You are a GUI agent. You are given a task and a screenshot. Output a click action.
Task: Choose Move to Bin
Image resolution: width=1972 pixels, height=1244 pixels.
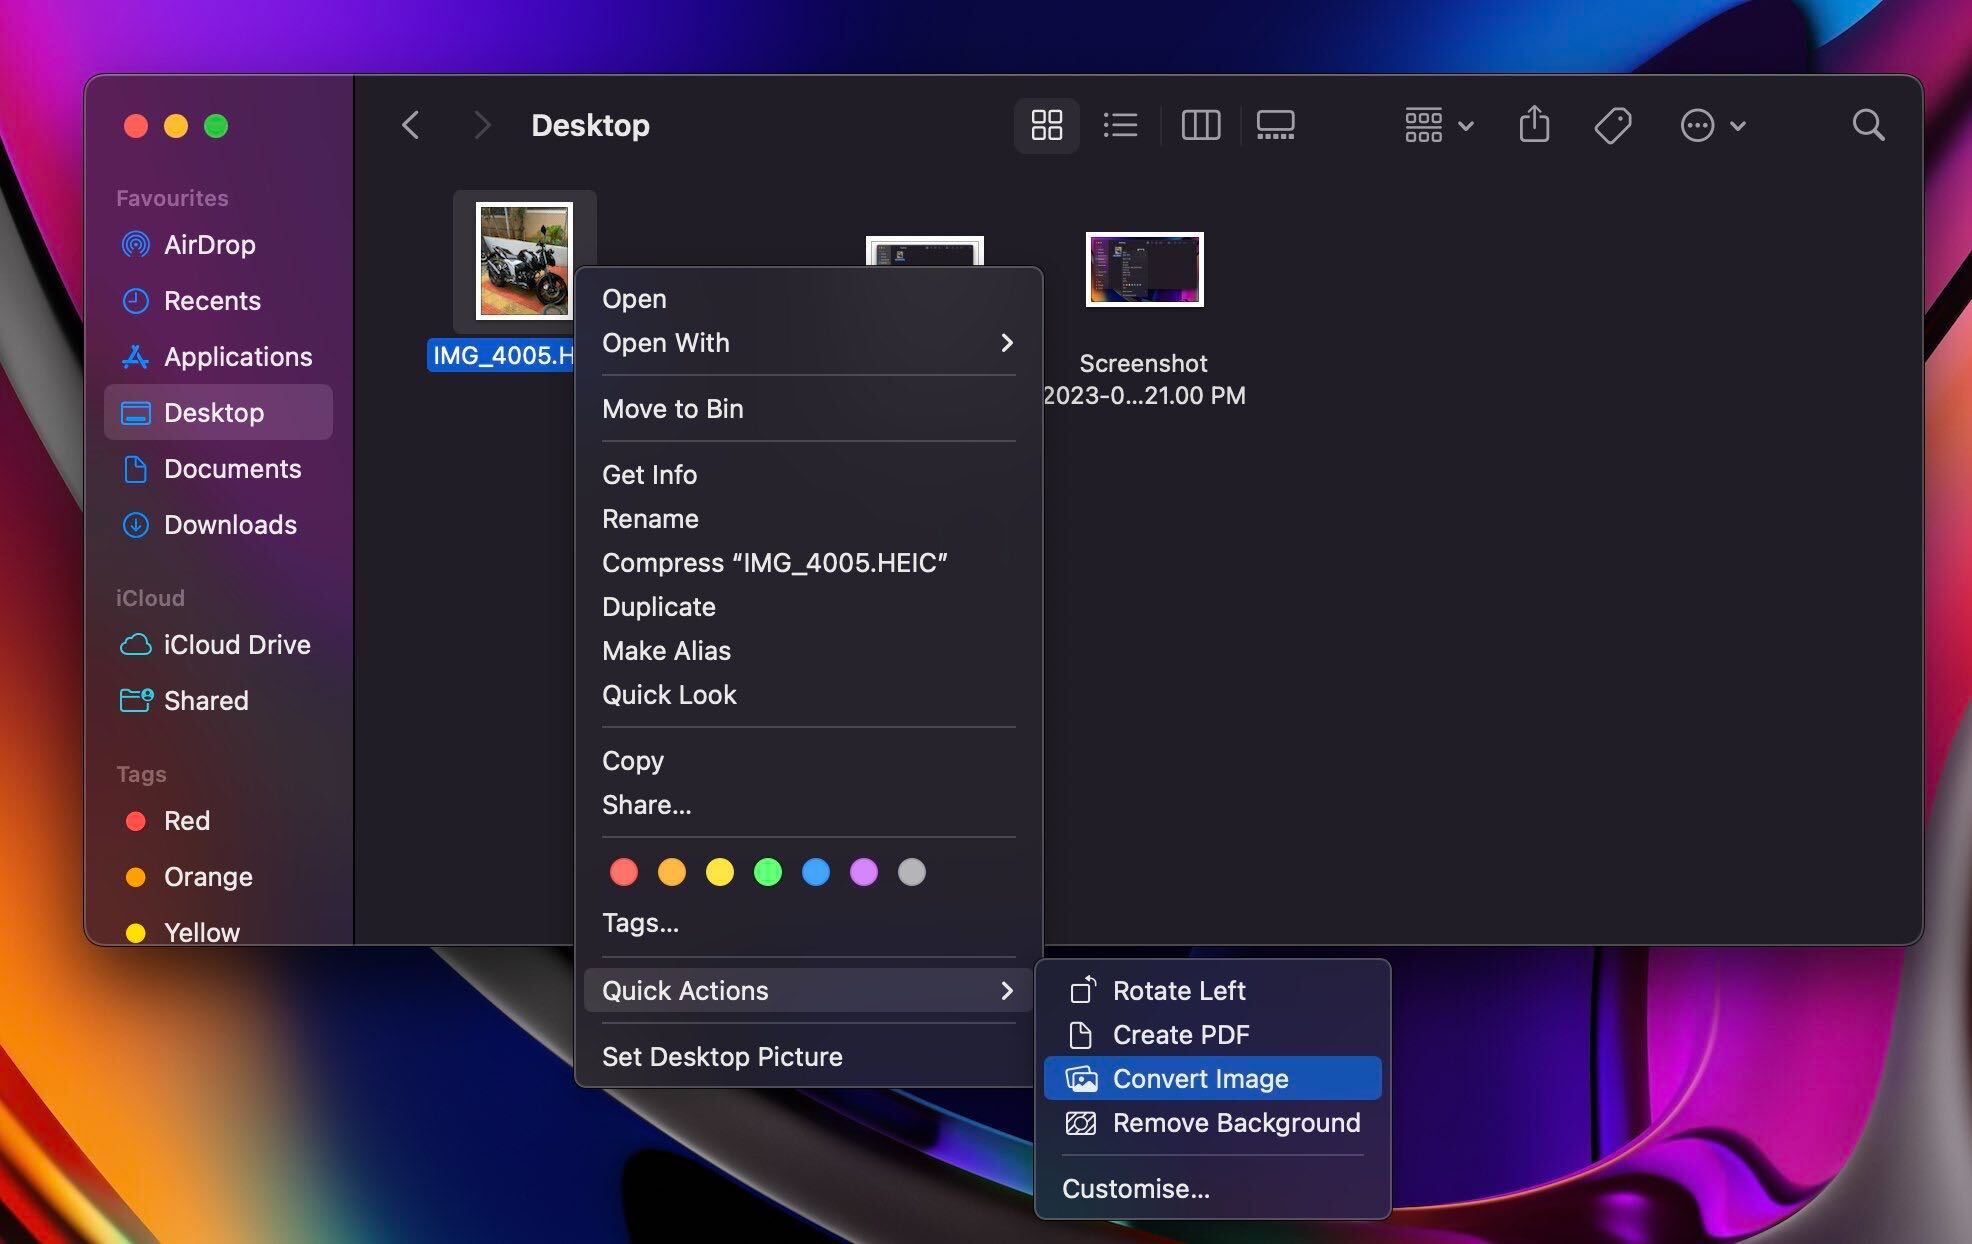[808, 408]
